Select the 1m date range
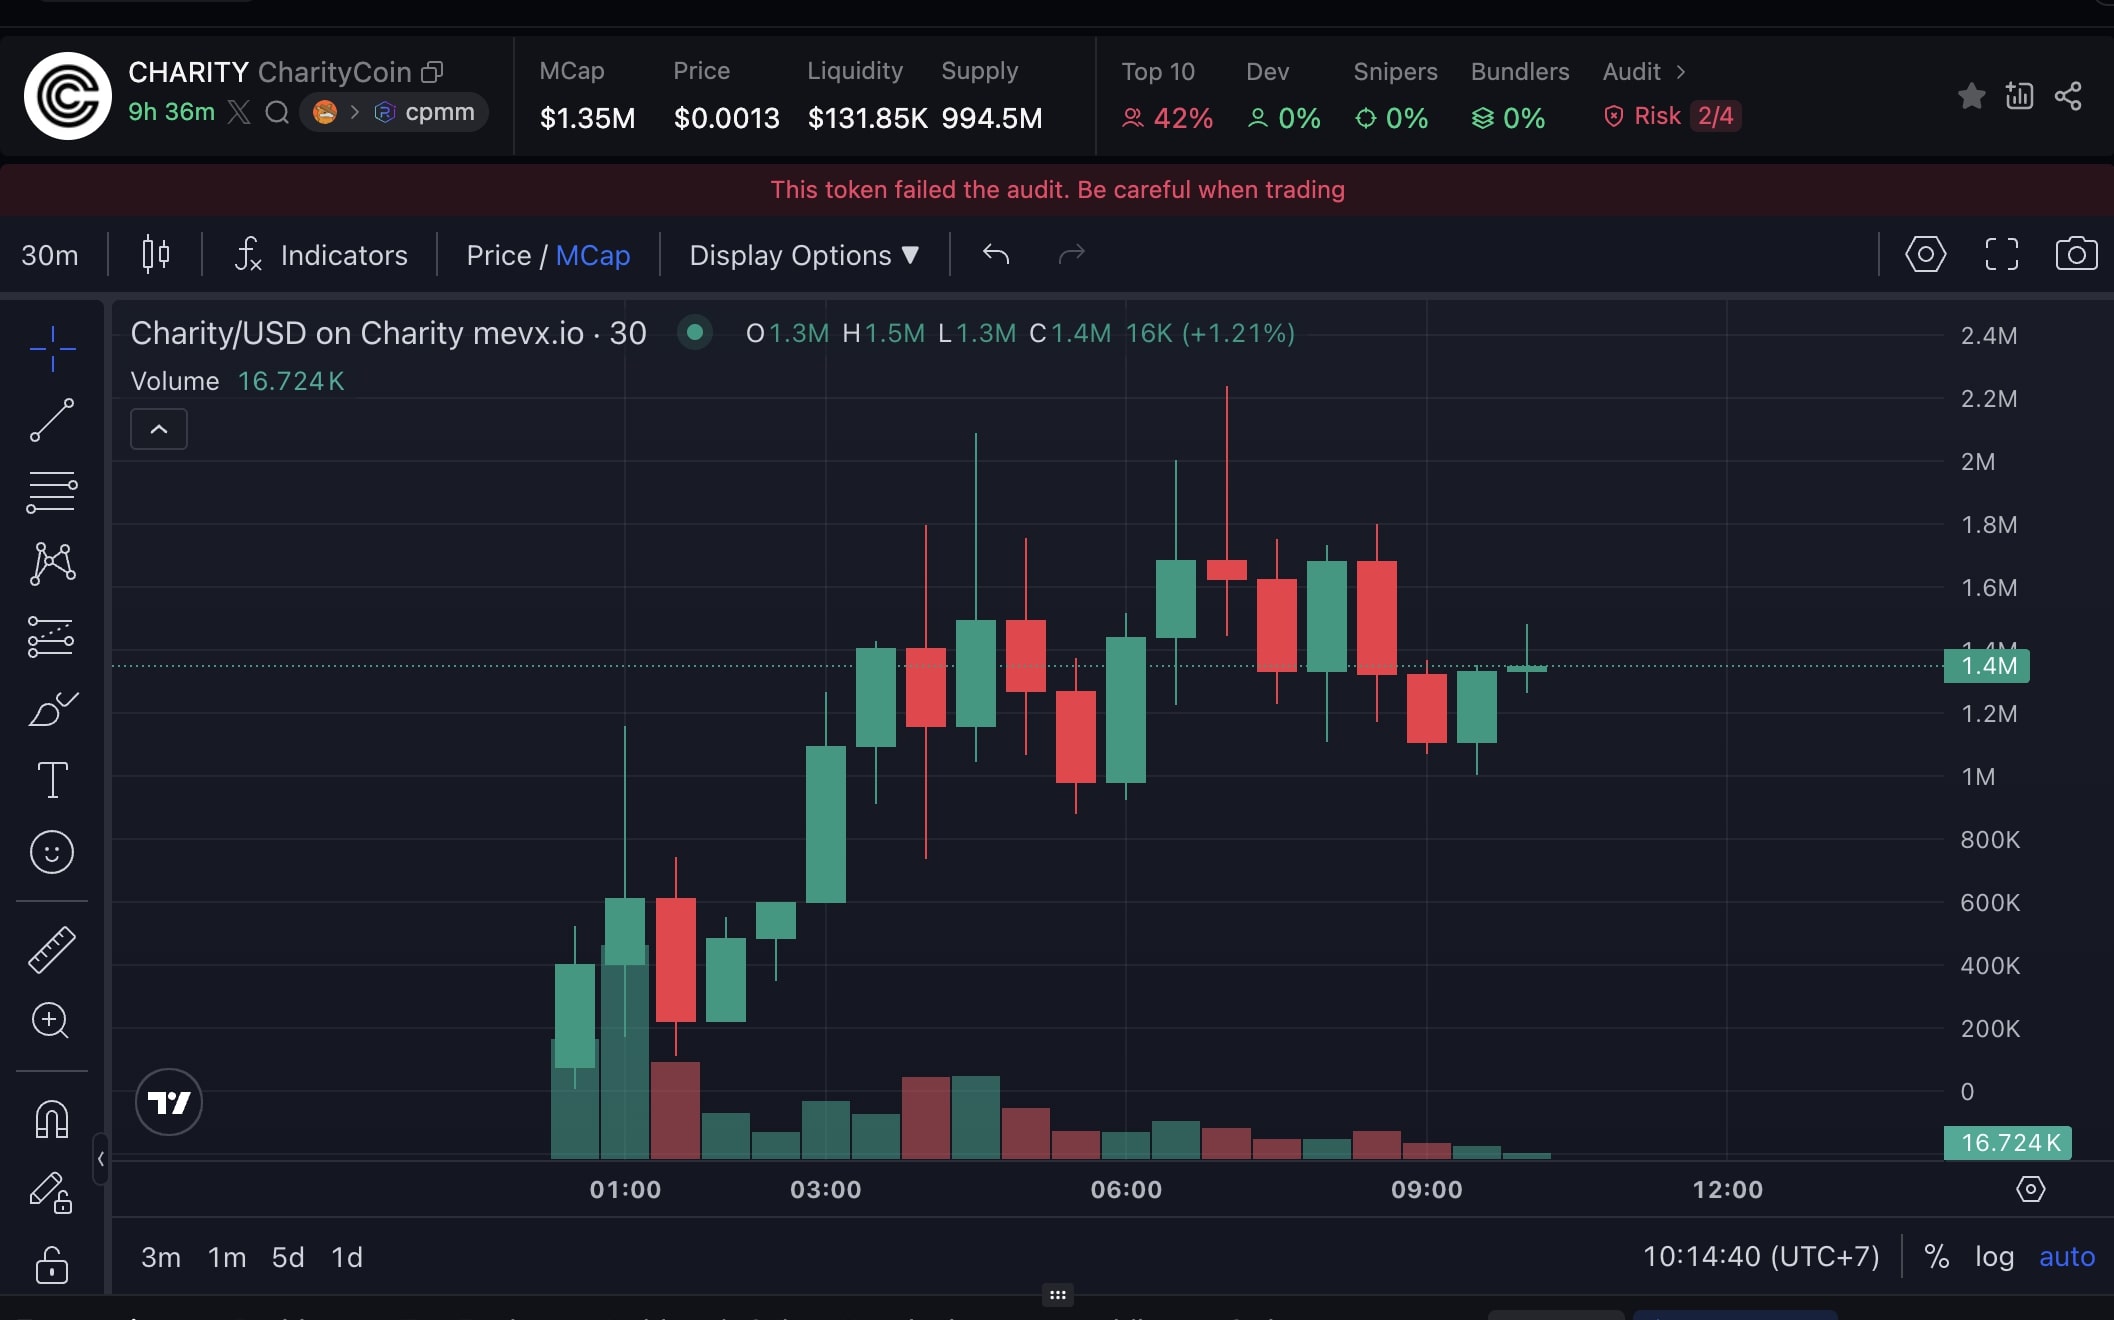Viewport: 2114px width, 1320px height. [227, 1257]
